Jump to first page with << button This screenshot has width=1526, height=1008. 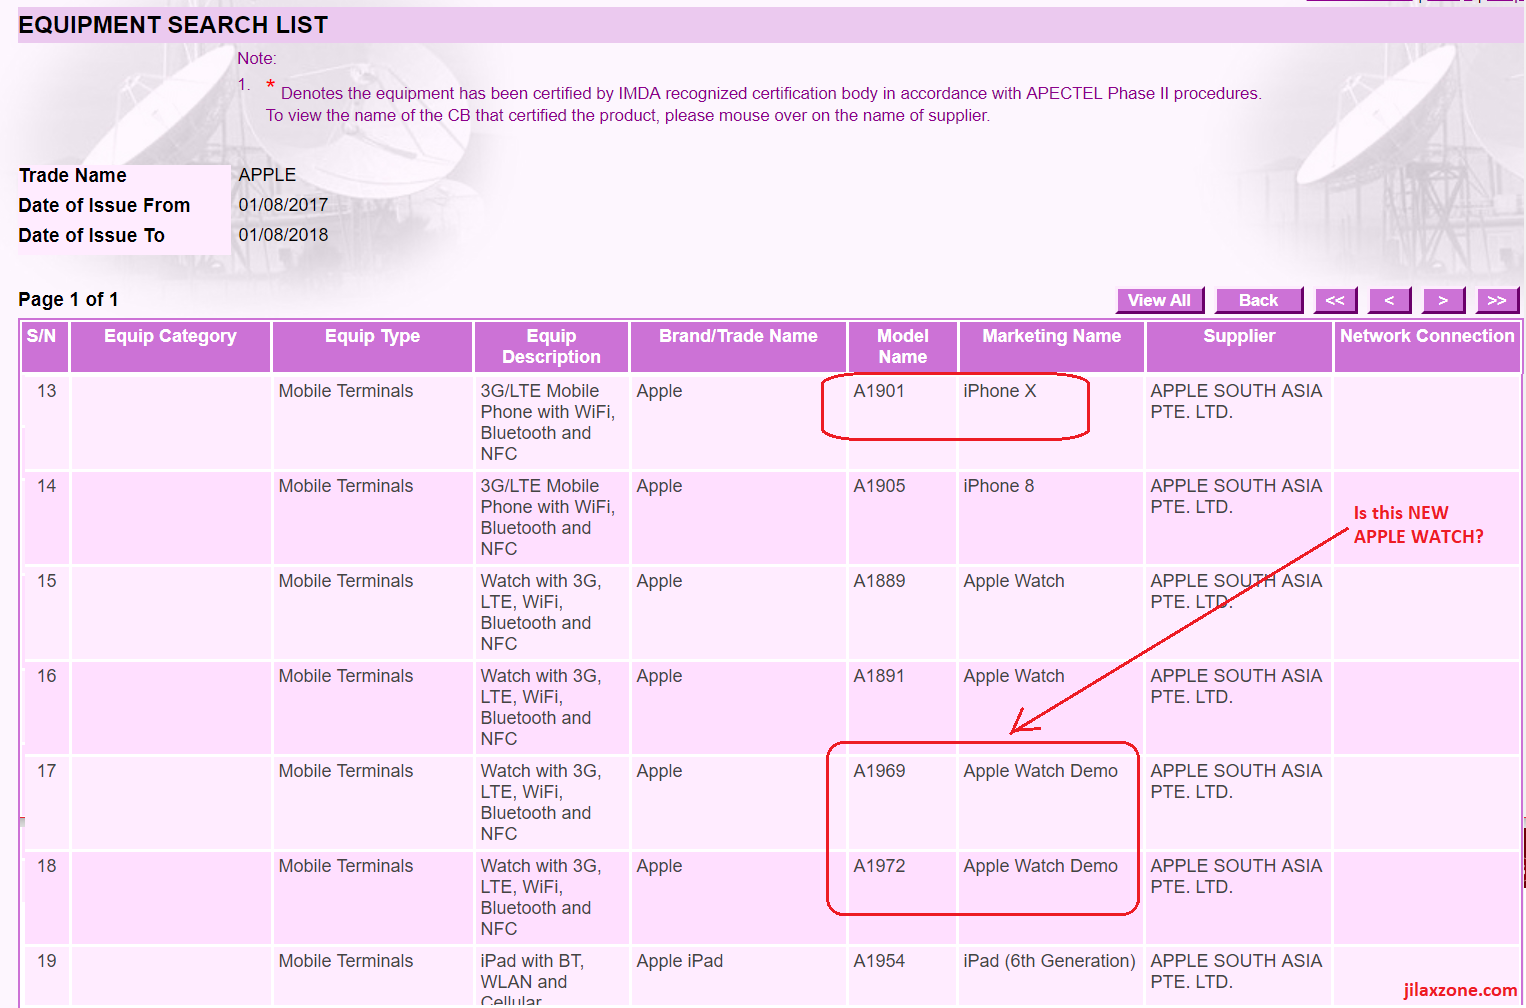click(x=1335, y=300)
